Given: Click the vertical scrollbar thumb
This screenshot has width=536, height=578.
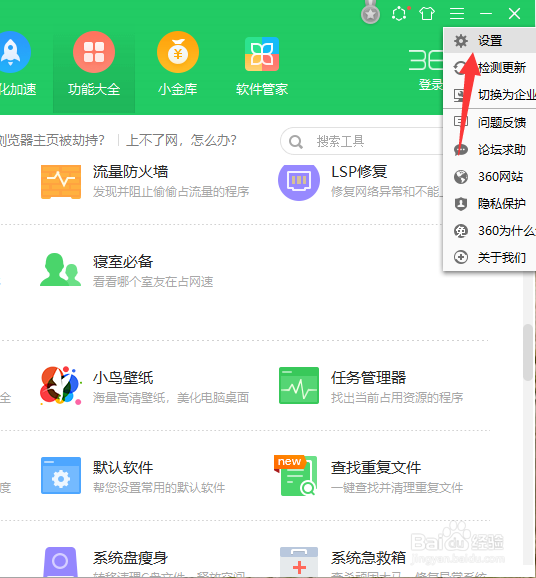Looking at the screenshot, I should point(528,352).
